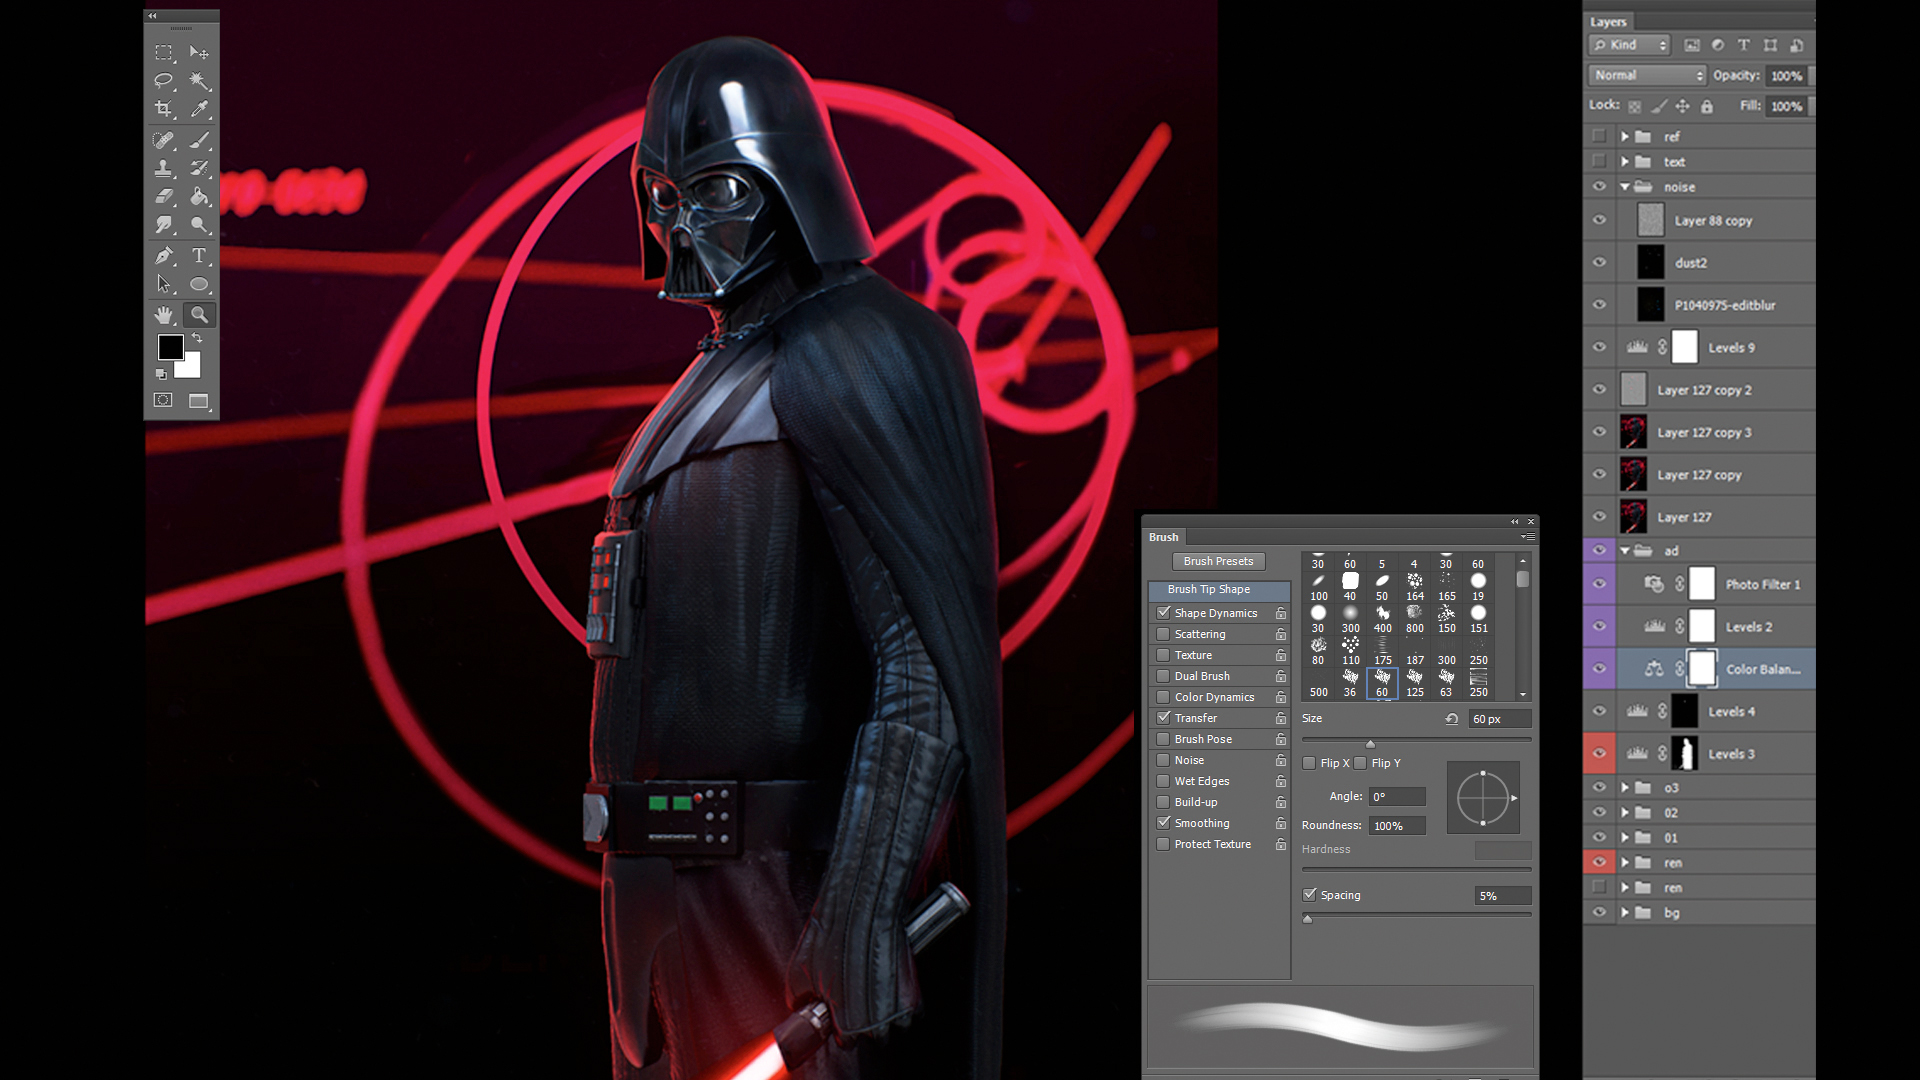Image resolution: width=1920 pixels, height=1080 pixels.
Task: Select the Healing Brush tool
Action: [164, 140]
